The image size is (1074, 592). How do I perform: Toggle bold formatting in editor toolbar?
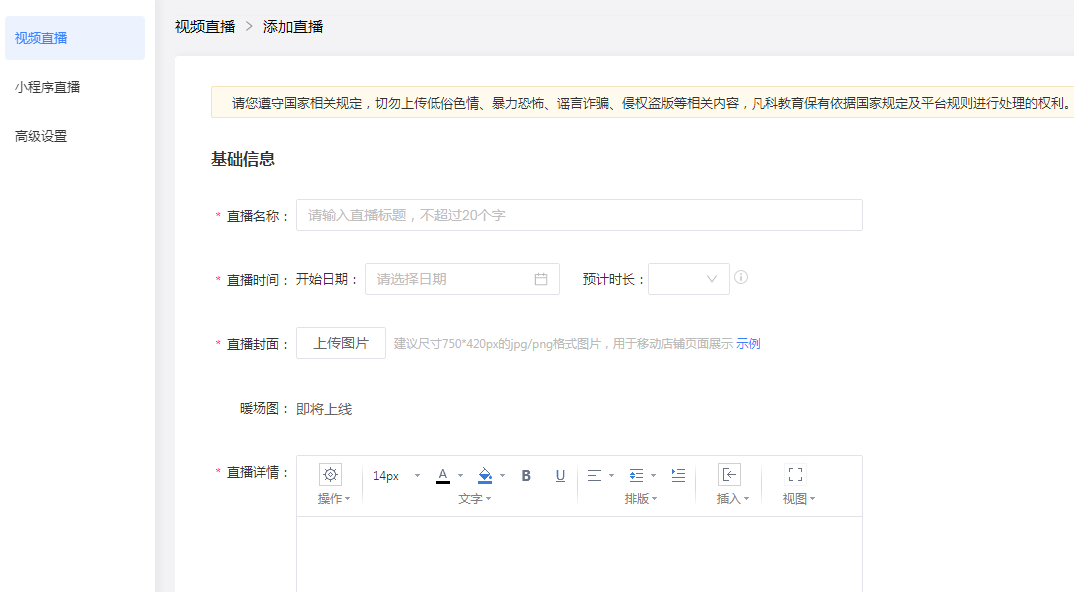coord(526,476)
